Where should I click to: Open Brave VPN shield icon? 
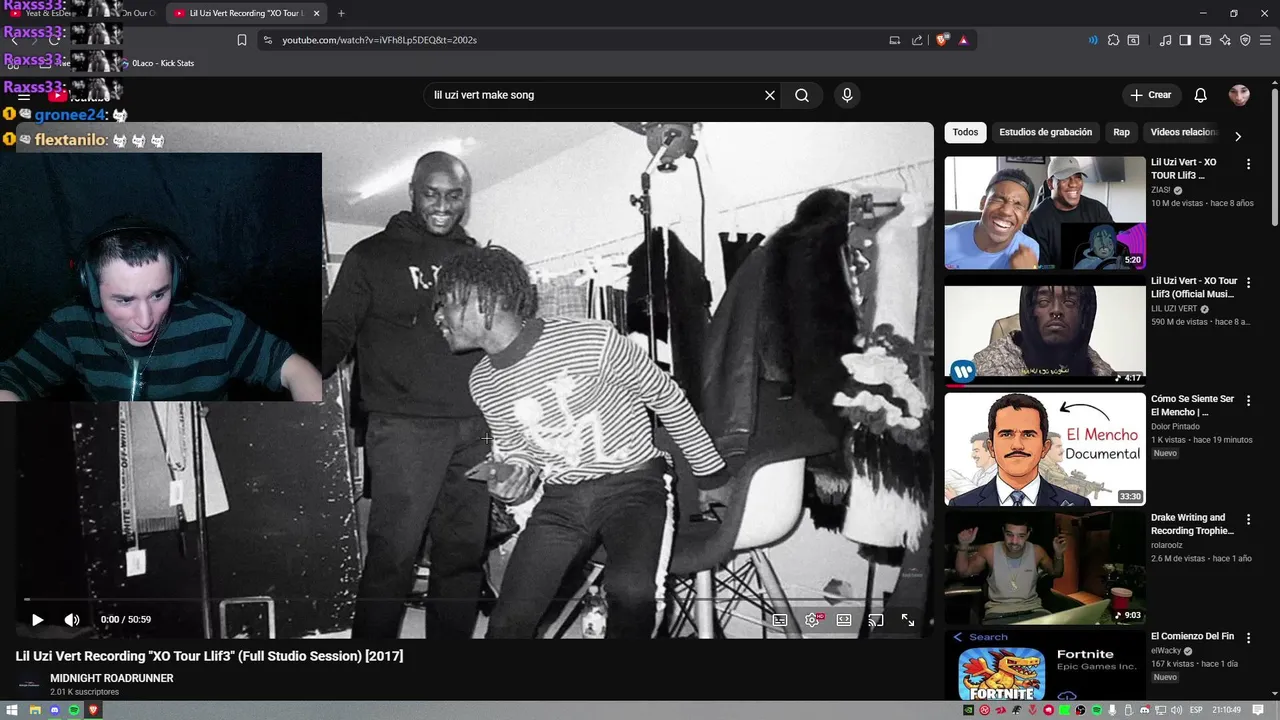1245,40
